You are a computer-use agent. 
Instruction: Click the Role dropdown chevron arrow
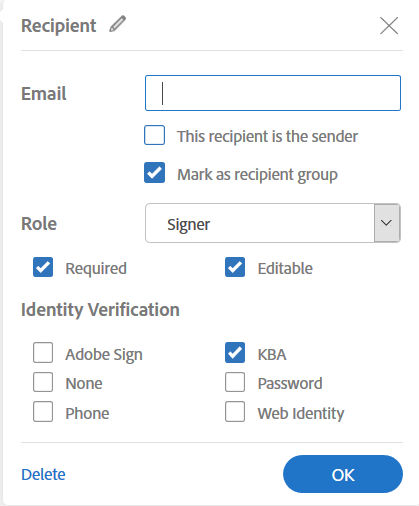[x=387, y=223]
